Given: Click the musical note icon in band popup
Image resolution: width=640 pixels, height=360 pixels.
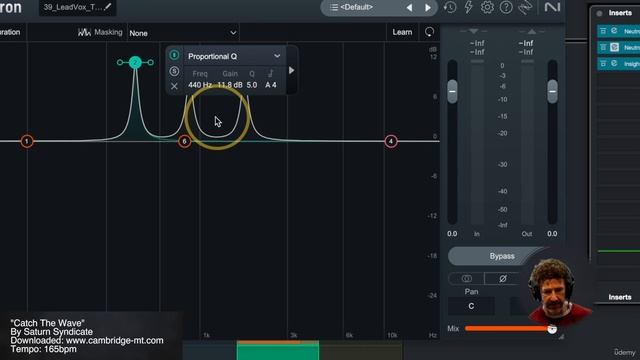Looking at the screenshot, I should (x=270, y=73).
